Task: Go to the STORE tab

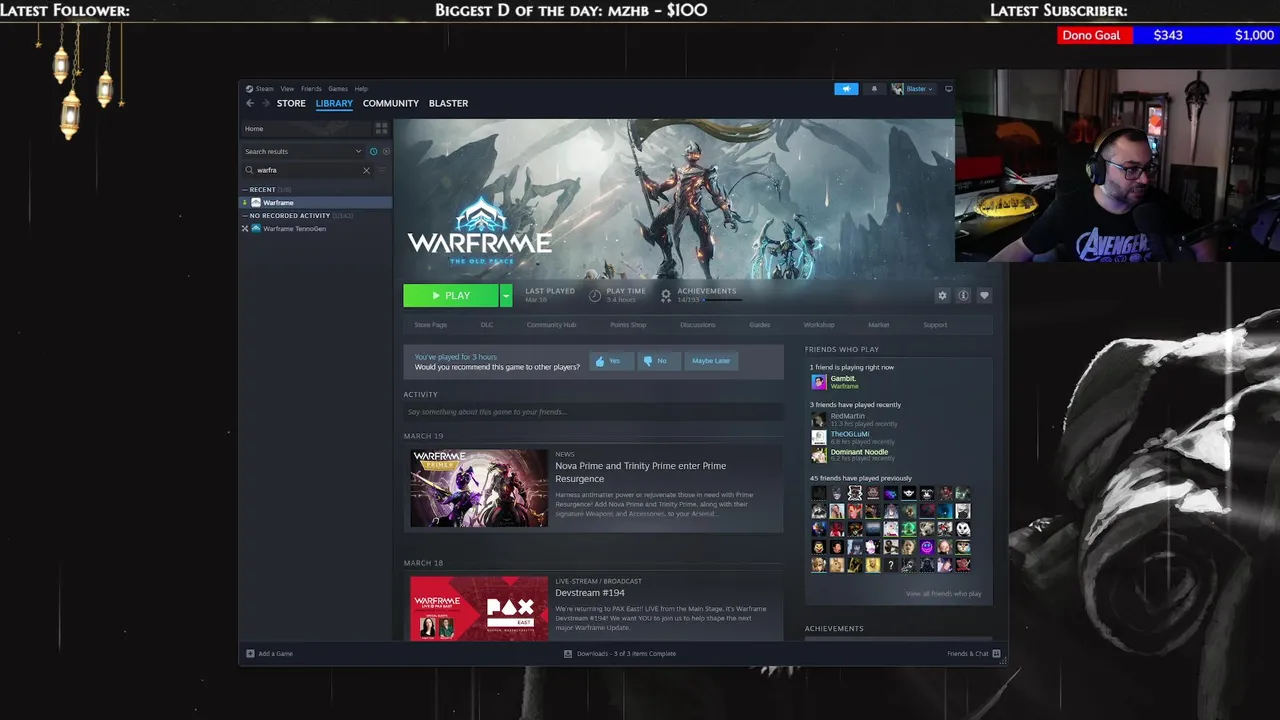Action: pyautogui.click(x=291, y=103)
